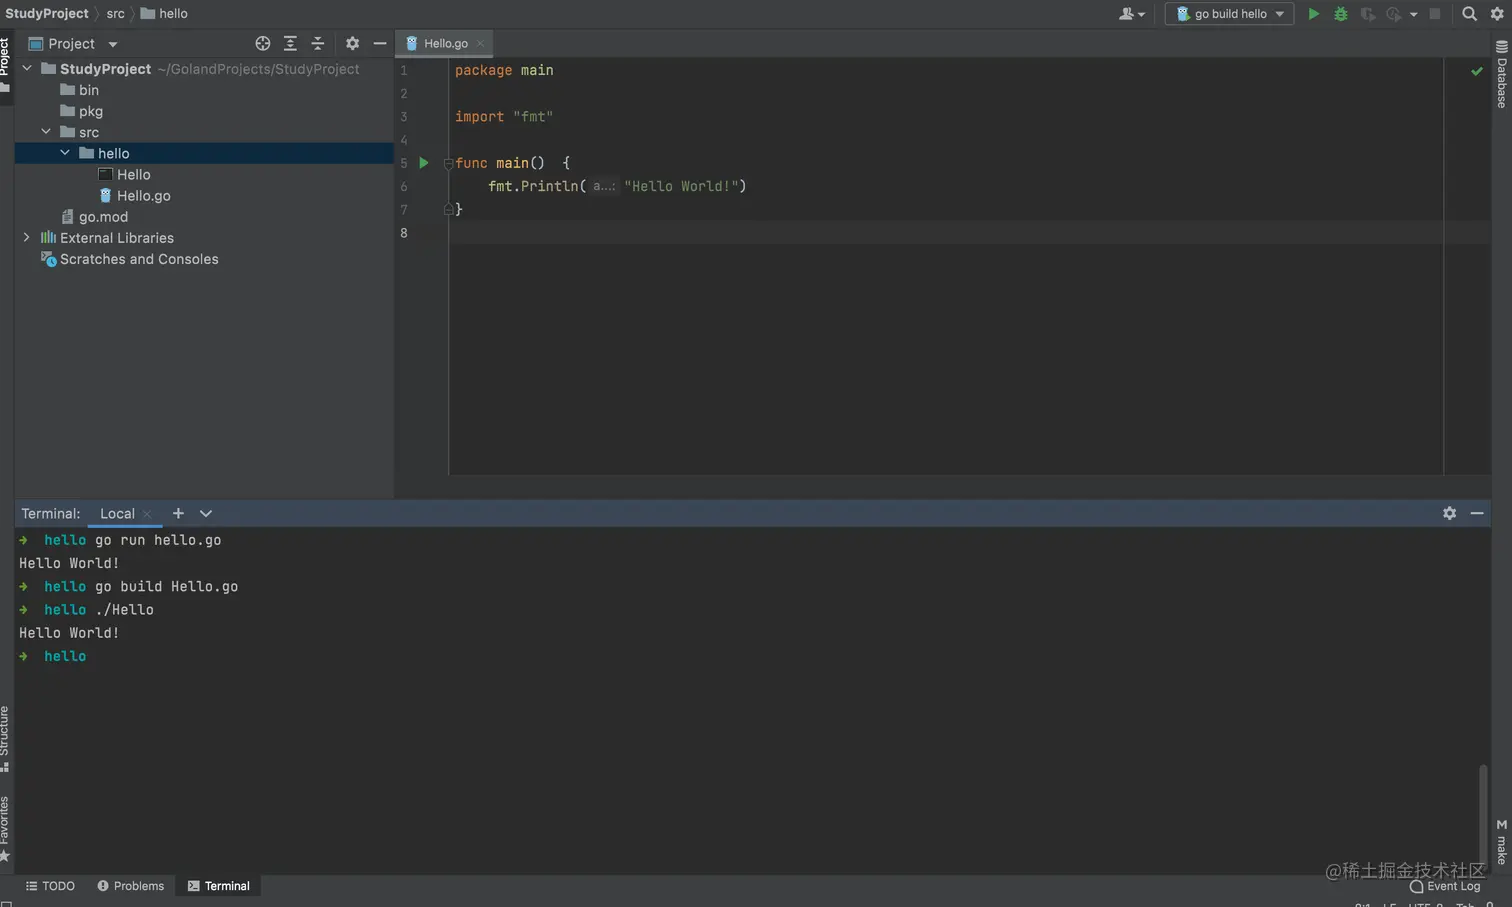Close the Hello.go editor tab
This screenshot has width=1512, height=907.
tap(480, 44)
